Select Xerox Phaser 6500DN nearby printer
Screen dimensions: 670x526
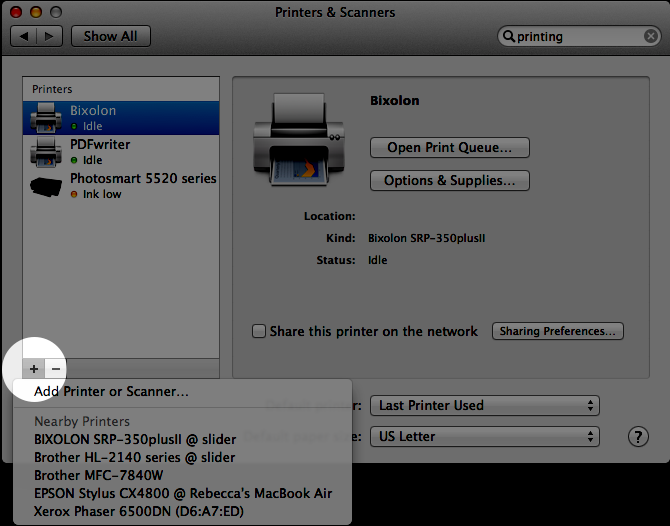[183, 511]
